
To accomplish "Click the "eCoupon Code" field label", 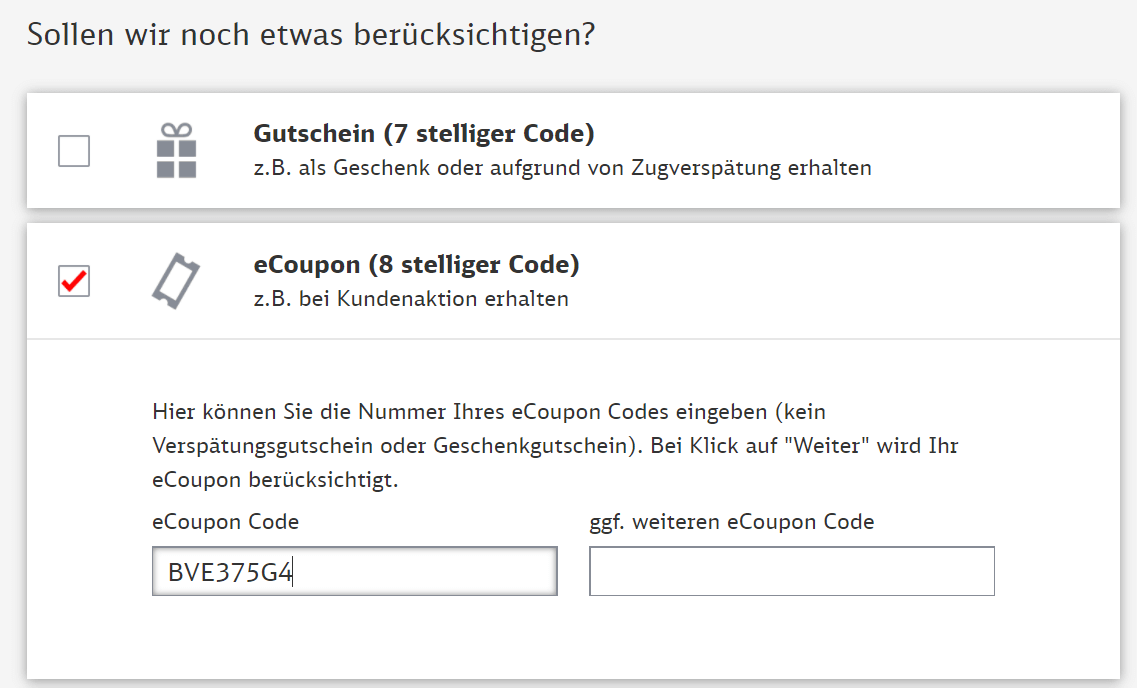I will (225, 522).
